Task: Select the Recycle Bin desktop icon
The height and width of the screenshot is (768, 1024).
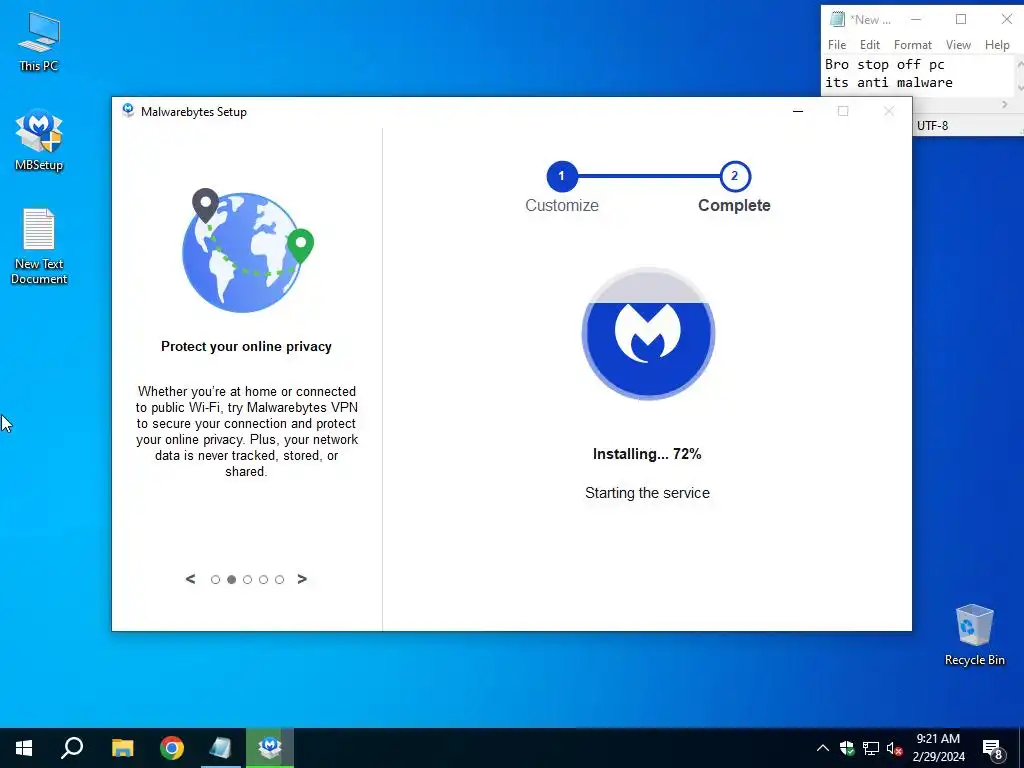Action: [974, 635]
